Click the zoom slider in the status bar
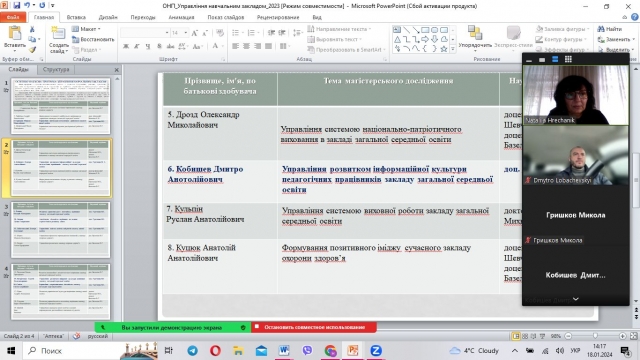Screen dimensions: 640x360 (x=595, y=336)
